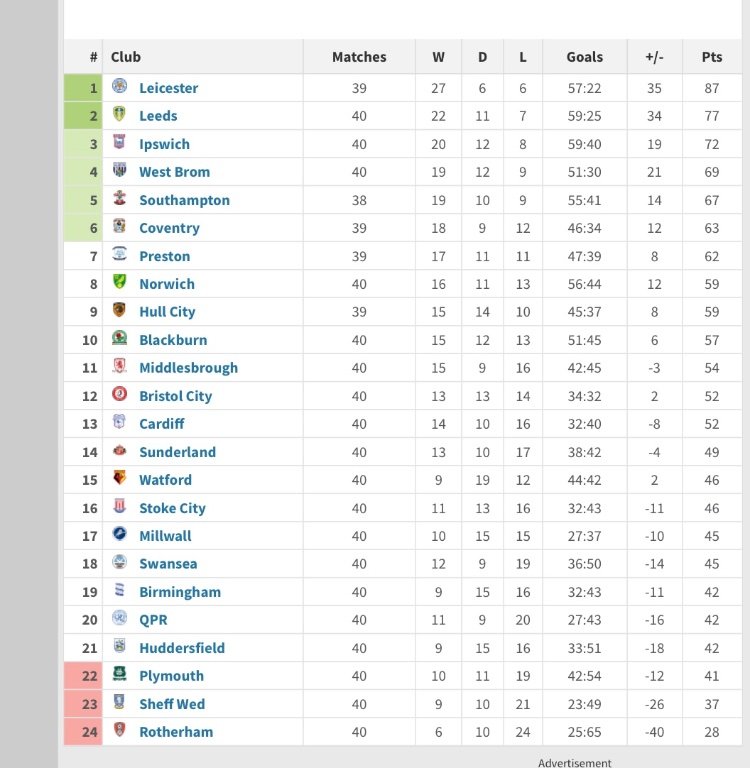This screenshot has width=750, height=768.
Task: Open the West Brom club link
Action: click(174, 172)
